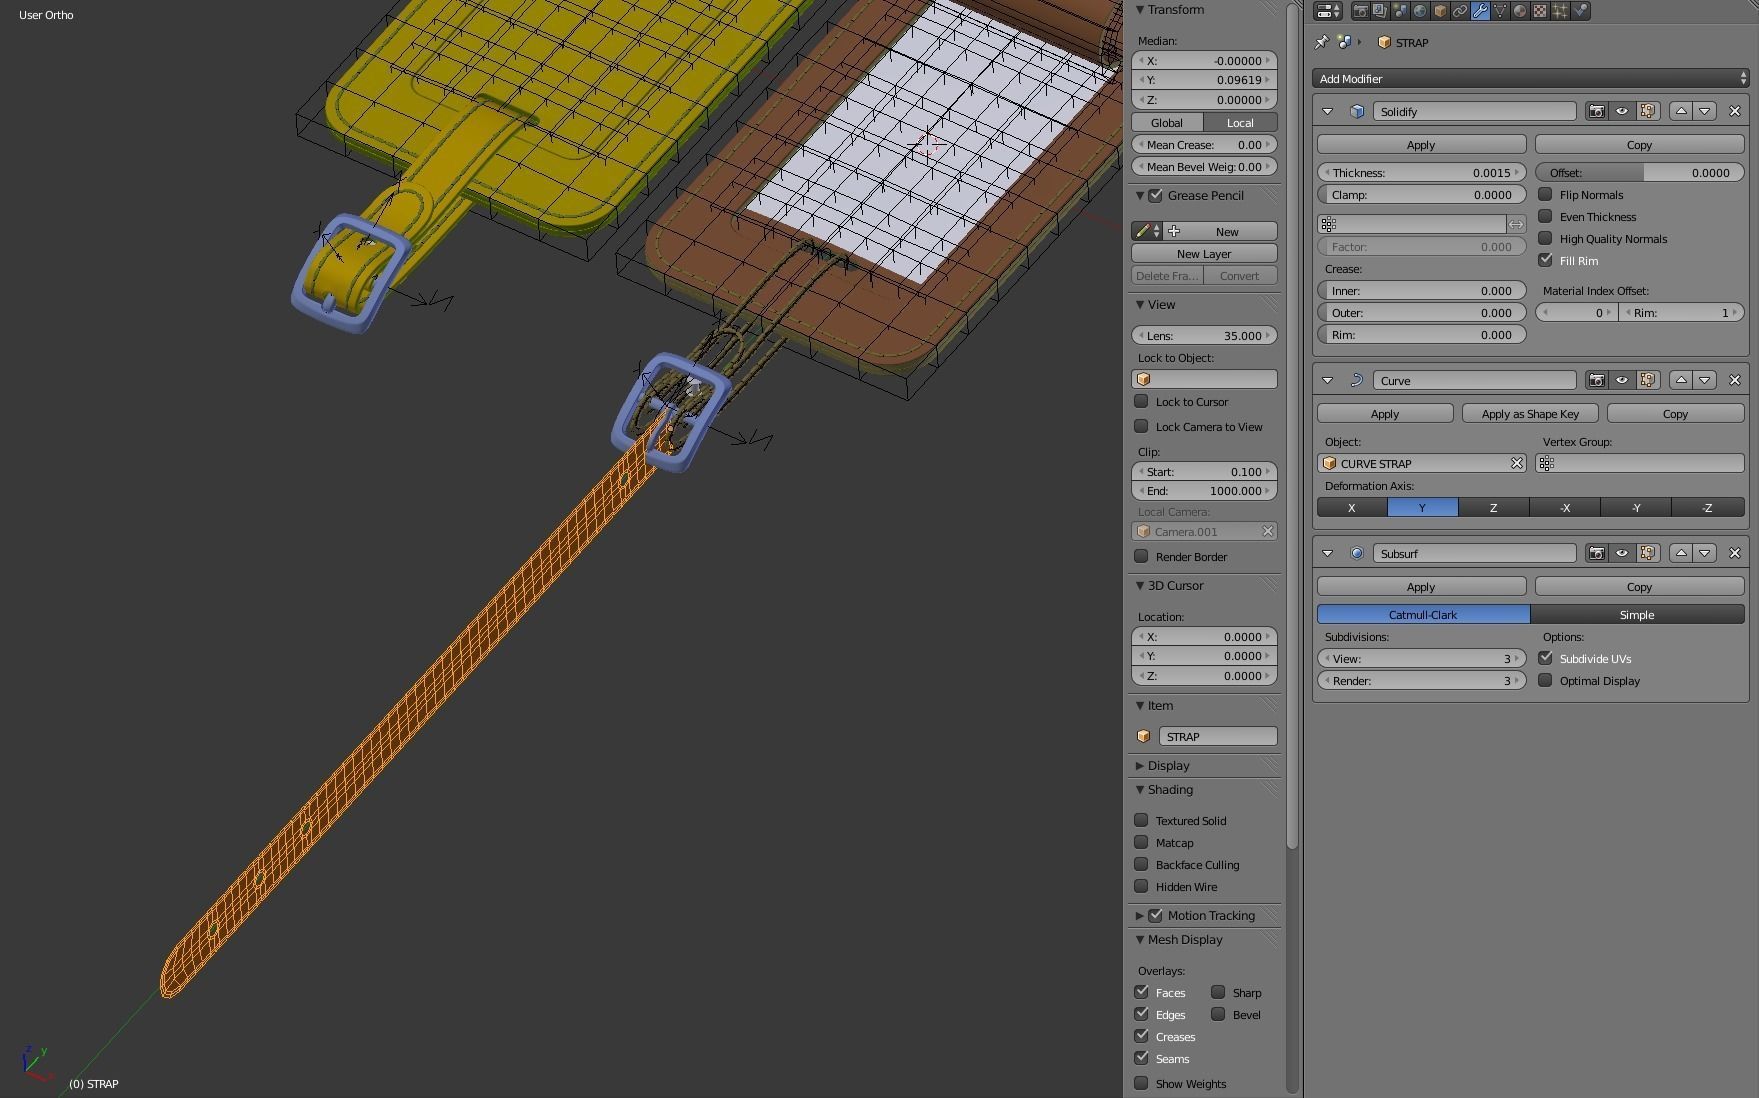The image size is (1759, 1098).
Task: Open the Object Data tab (triangle mesh icon)
Action: coord(1500,11)
